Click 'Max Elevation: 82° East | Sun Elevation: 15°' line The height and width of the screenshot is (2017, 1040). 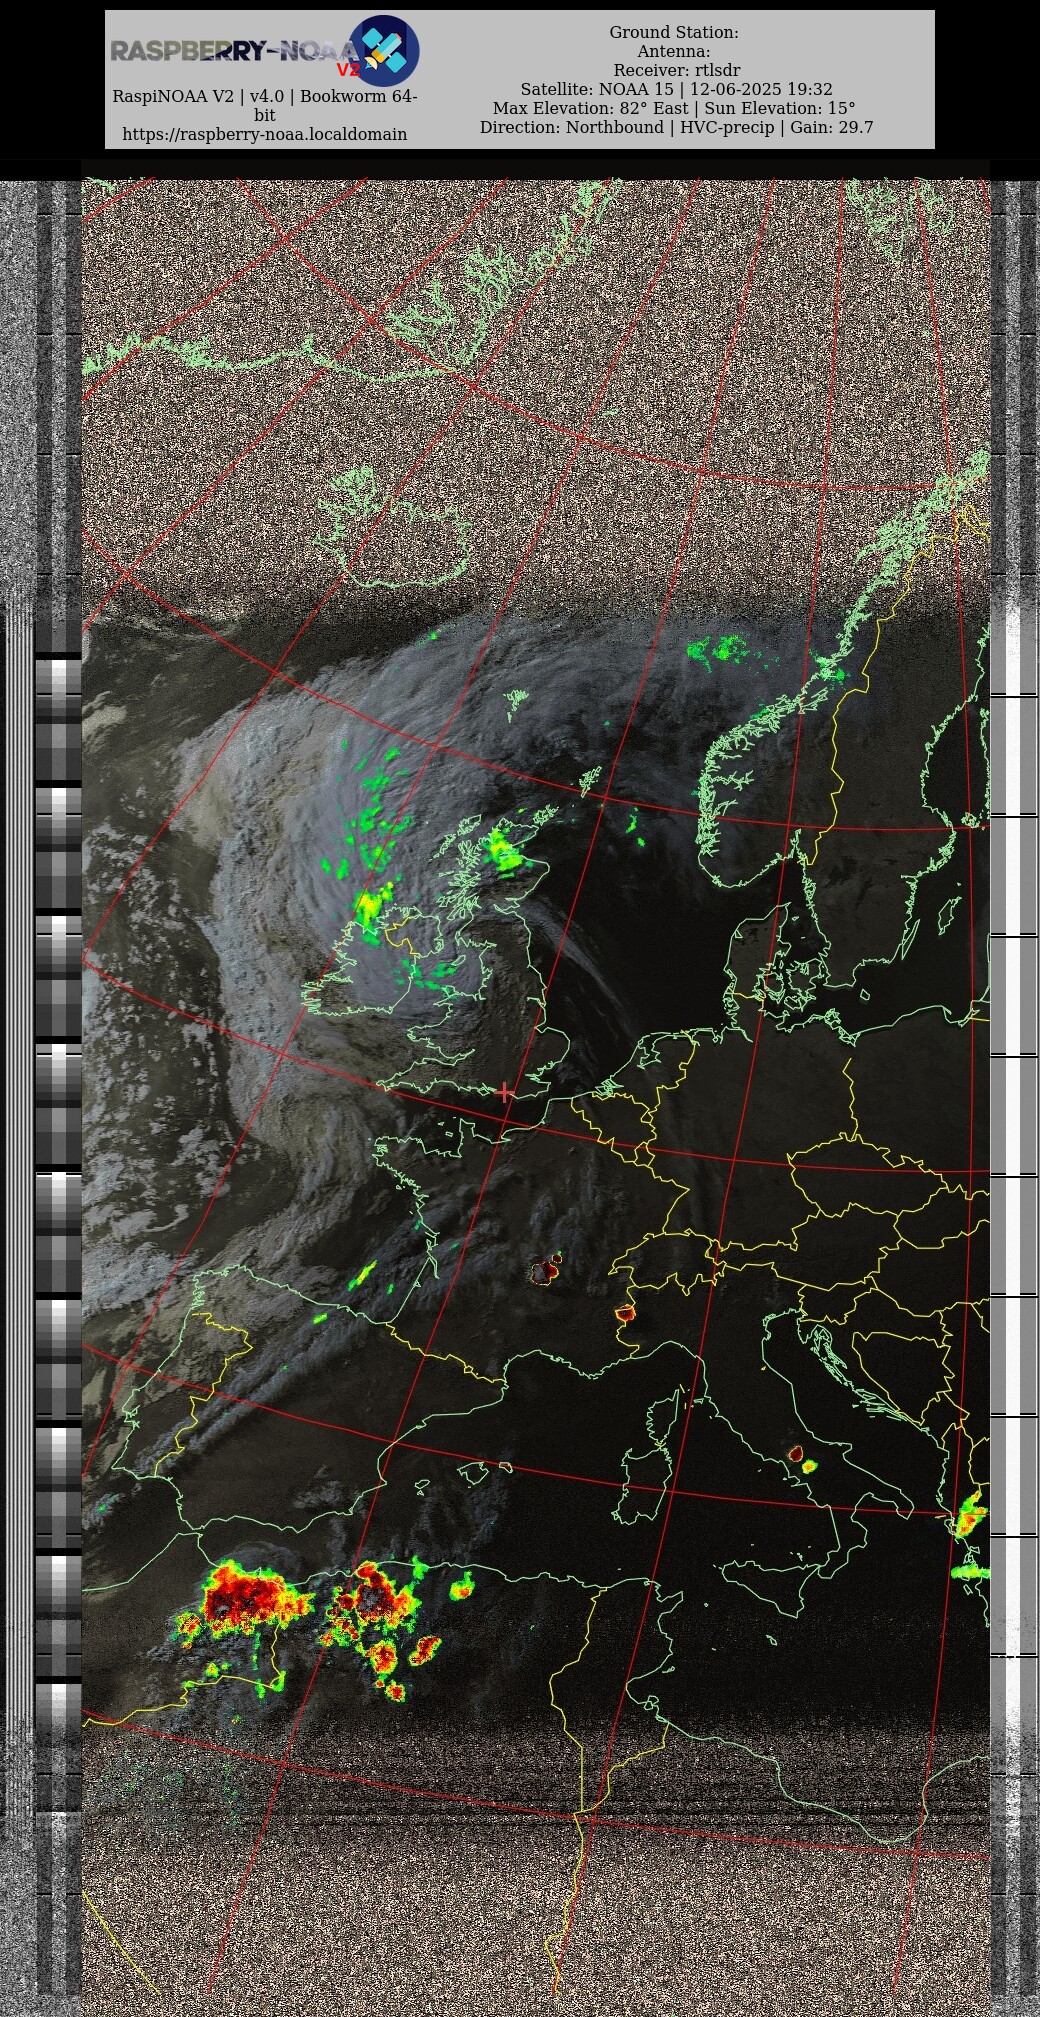click(x=674, y=108)
